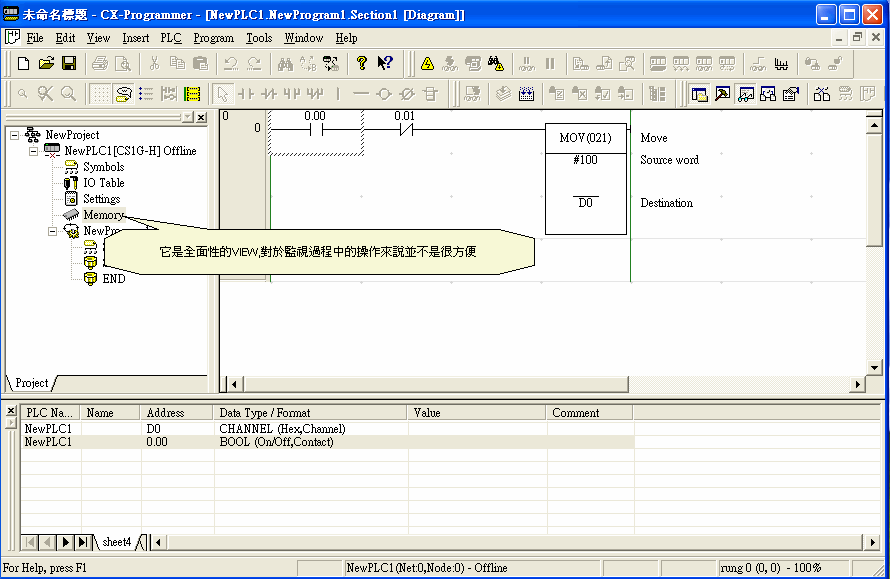Select the New Contact tool
This screenshot has width=890, height=579.
[246, 94]
